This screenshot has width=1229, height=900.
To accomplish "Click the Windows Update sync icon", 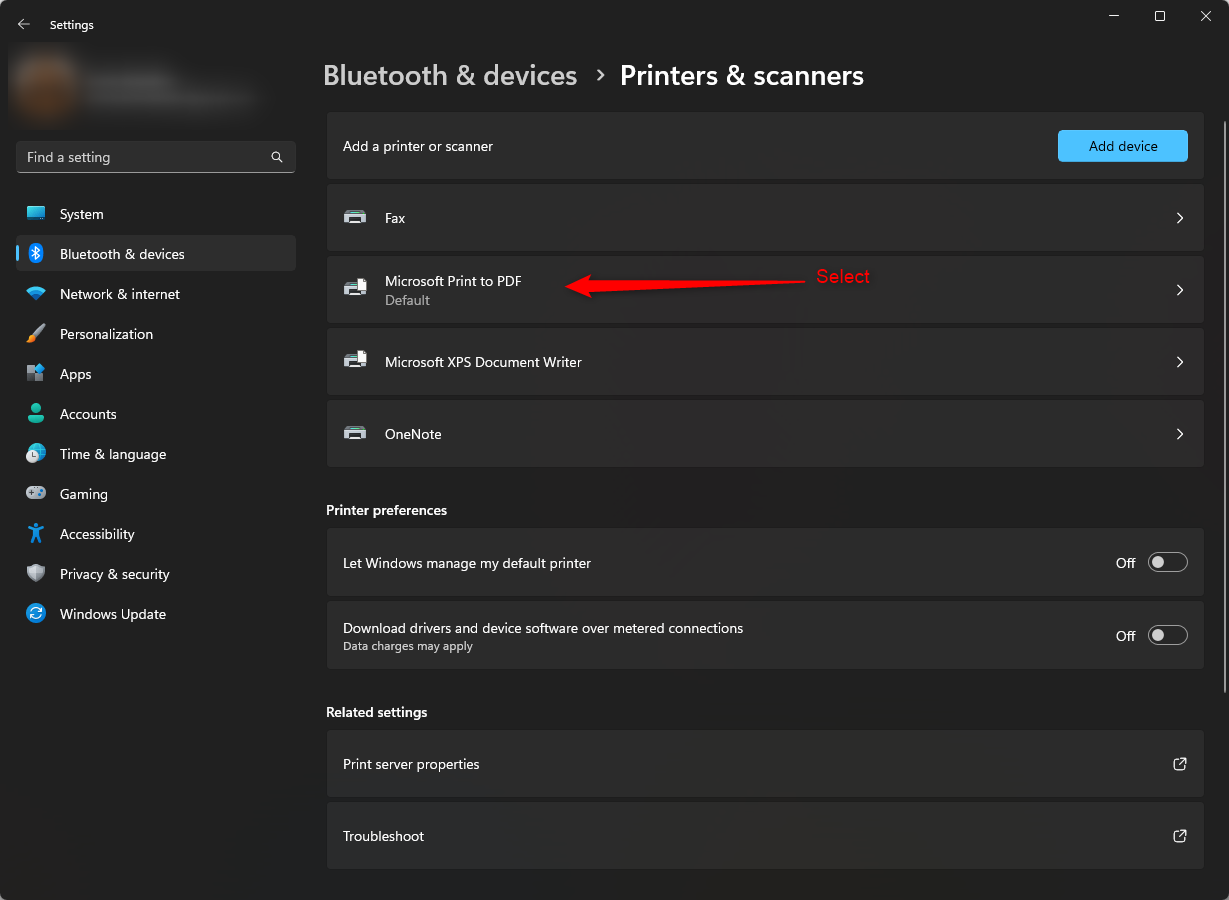I will click(x=36, y=614).
